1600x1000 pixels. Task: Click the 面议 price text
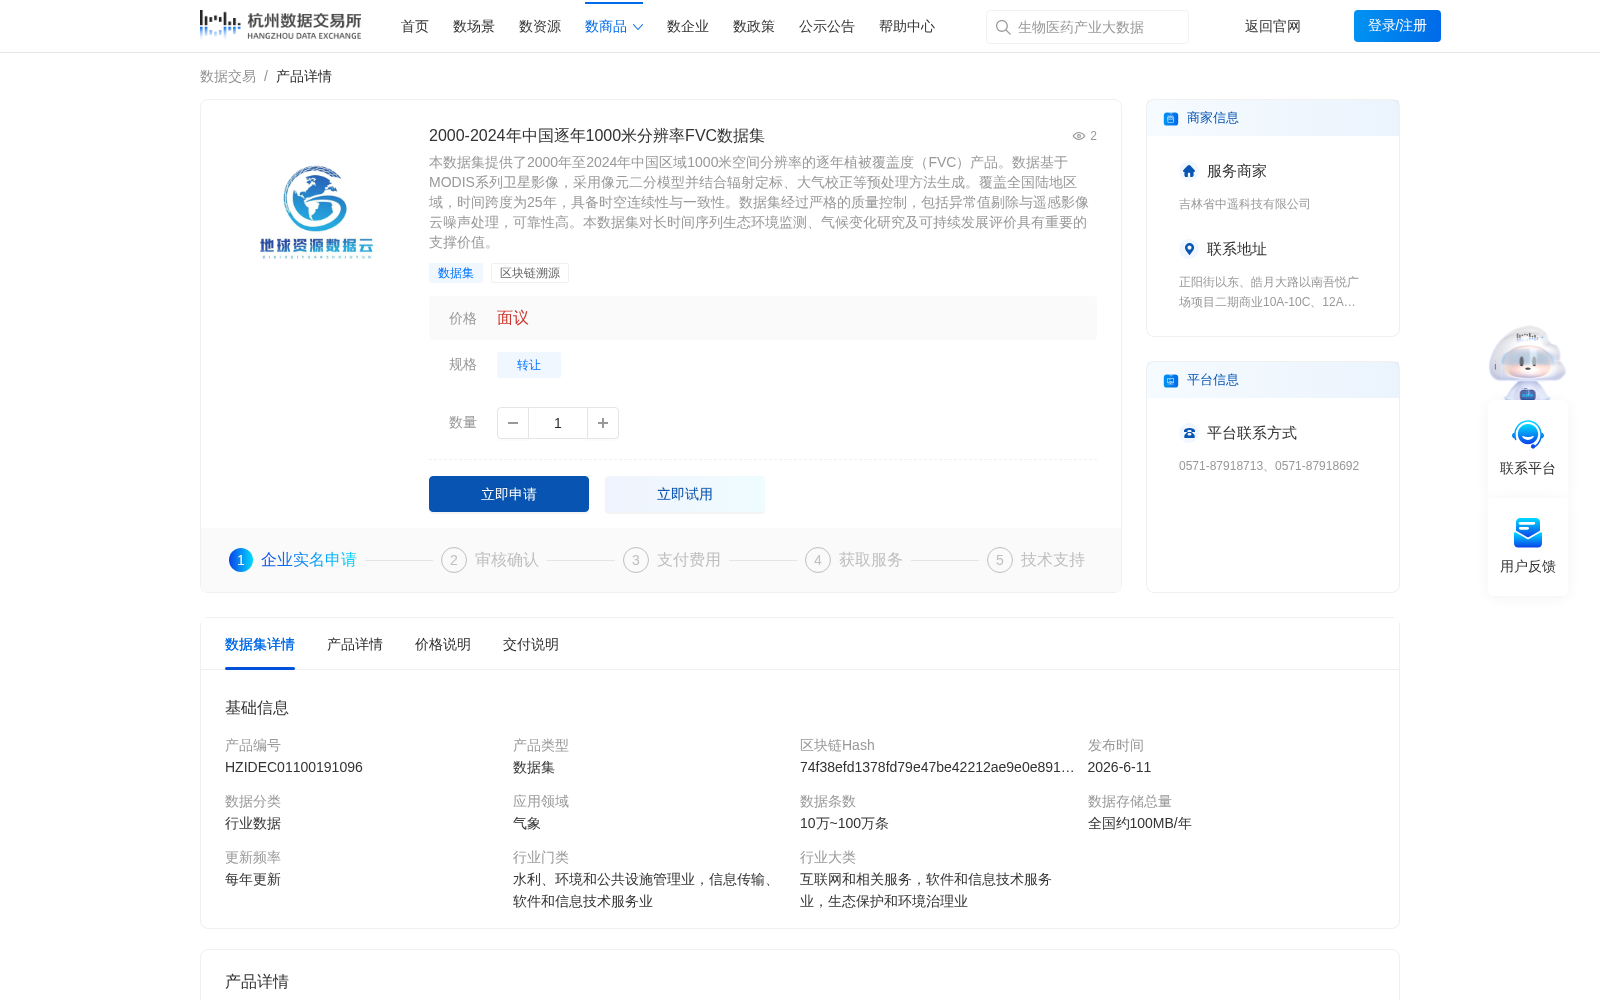[x=513, y=318]
